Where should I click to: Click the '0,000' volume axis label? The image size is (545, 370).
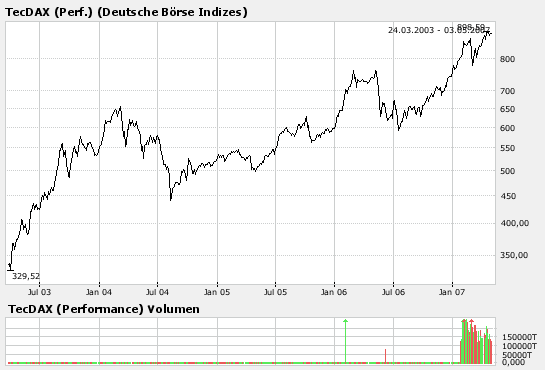(513, 362)
